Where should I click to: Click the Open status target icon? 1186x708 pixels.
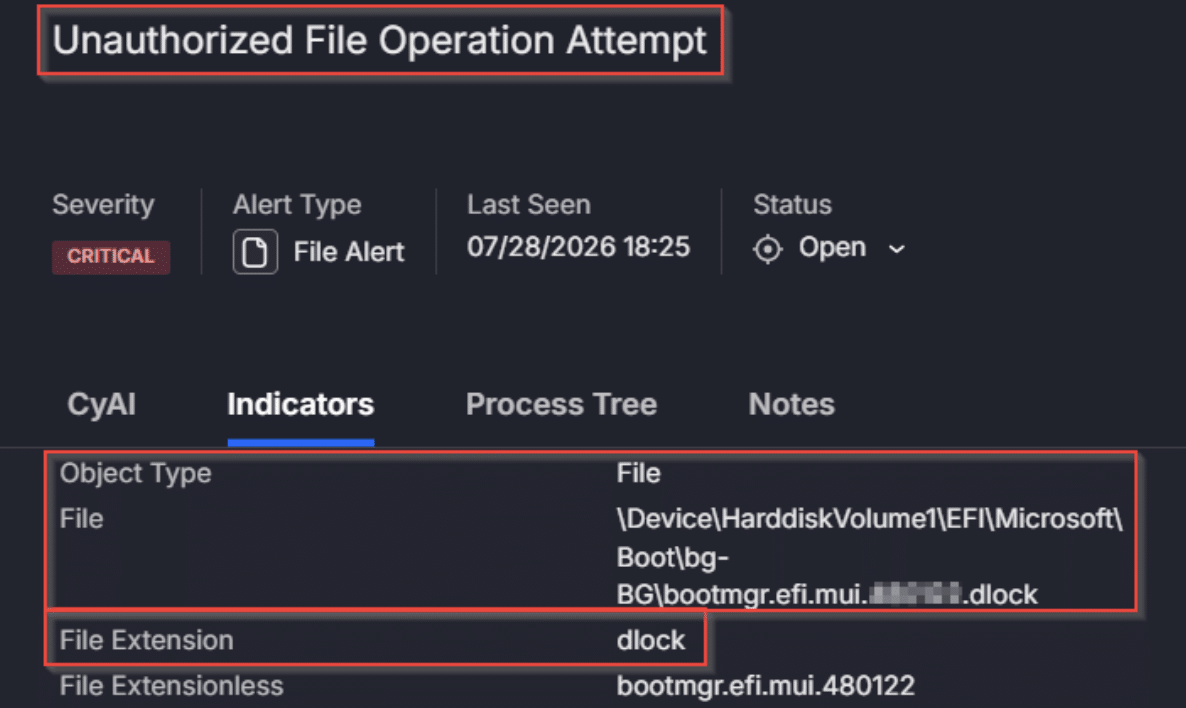point(767,249)
